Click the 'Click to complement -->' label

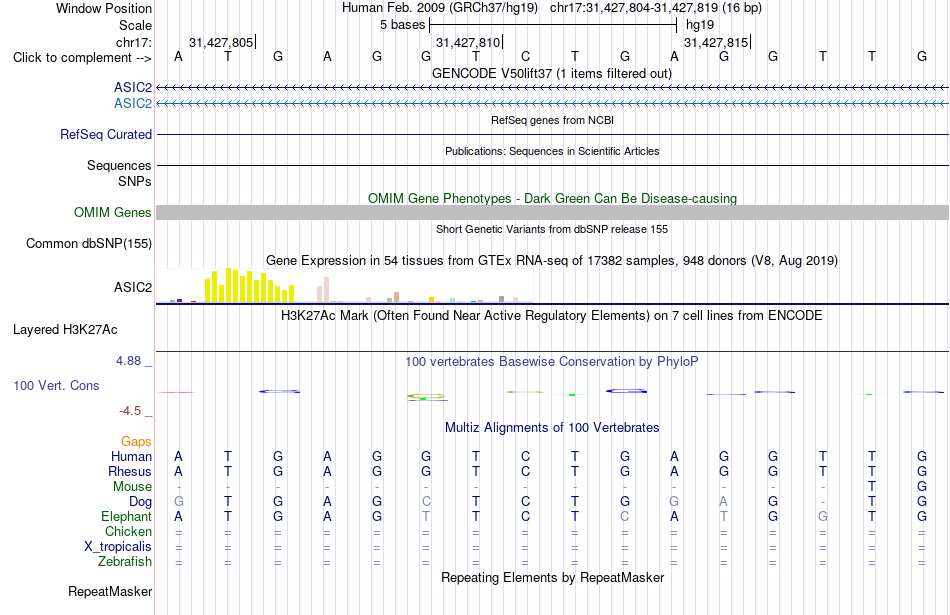pyautogui.click(x=82, y=58)
